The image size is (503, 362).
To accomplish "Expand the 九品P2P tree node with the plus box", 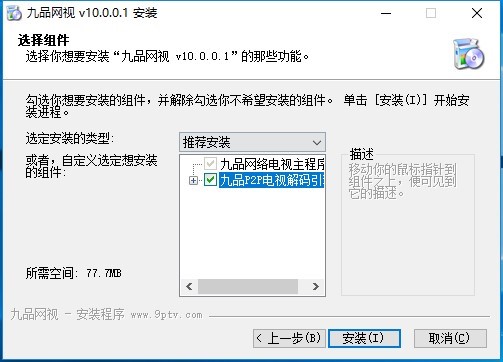I will coord(193,180).
